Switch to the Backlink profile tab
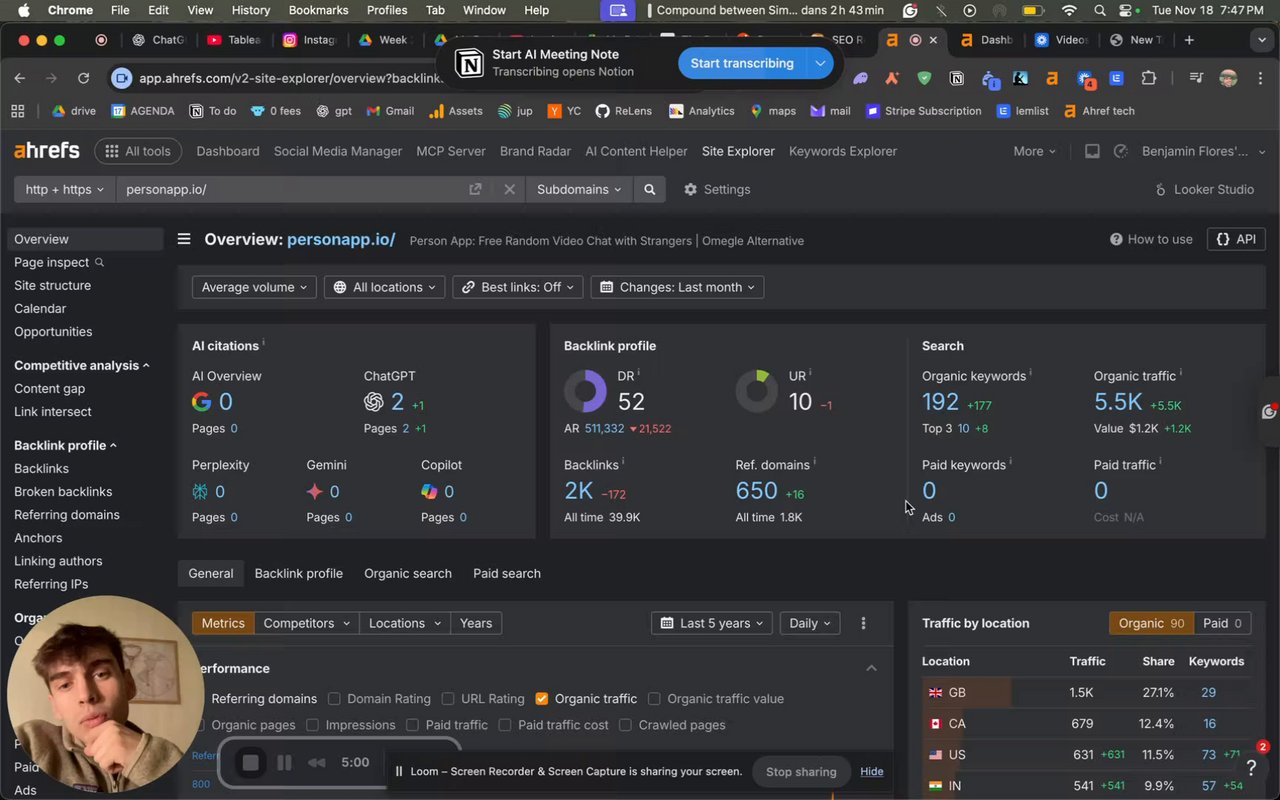Image resolution: width=1280 pixels, height=800 pixels. (x=299, y=573)
